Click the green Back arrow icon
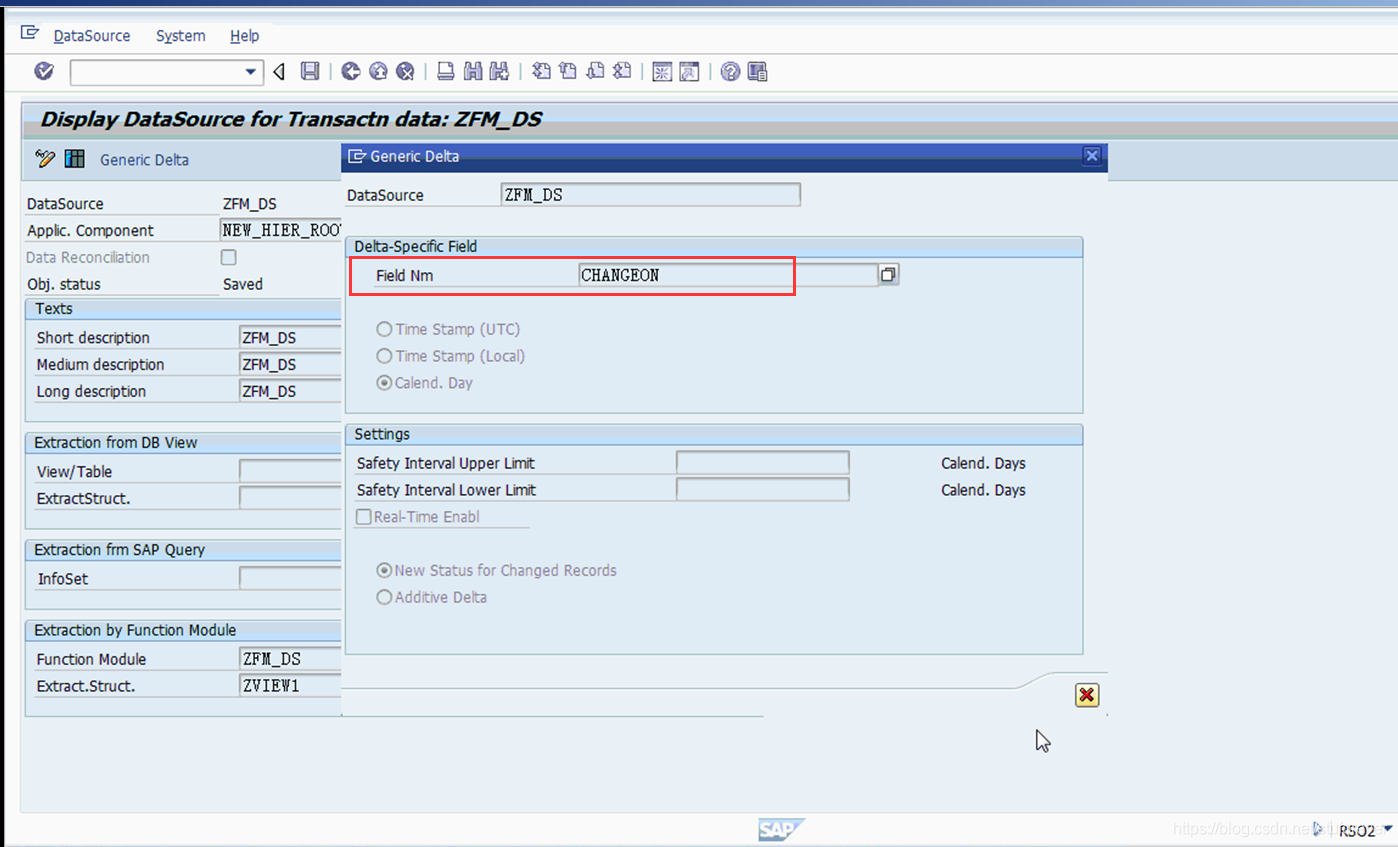This screenshot has width=1398, height=847. pyautogui.click(x=350, y=71)
